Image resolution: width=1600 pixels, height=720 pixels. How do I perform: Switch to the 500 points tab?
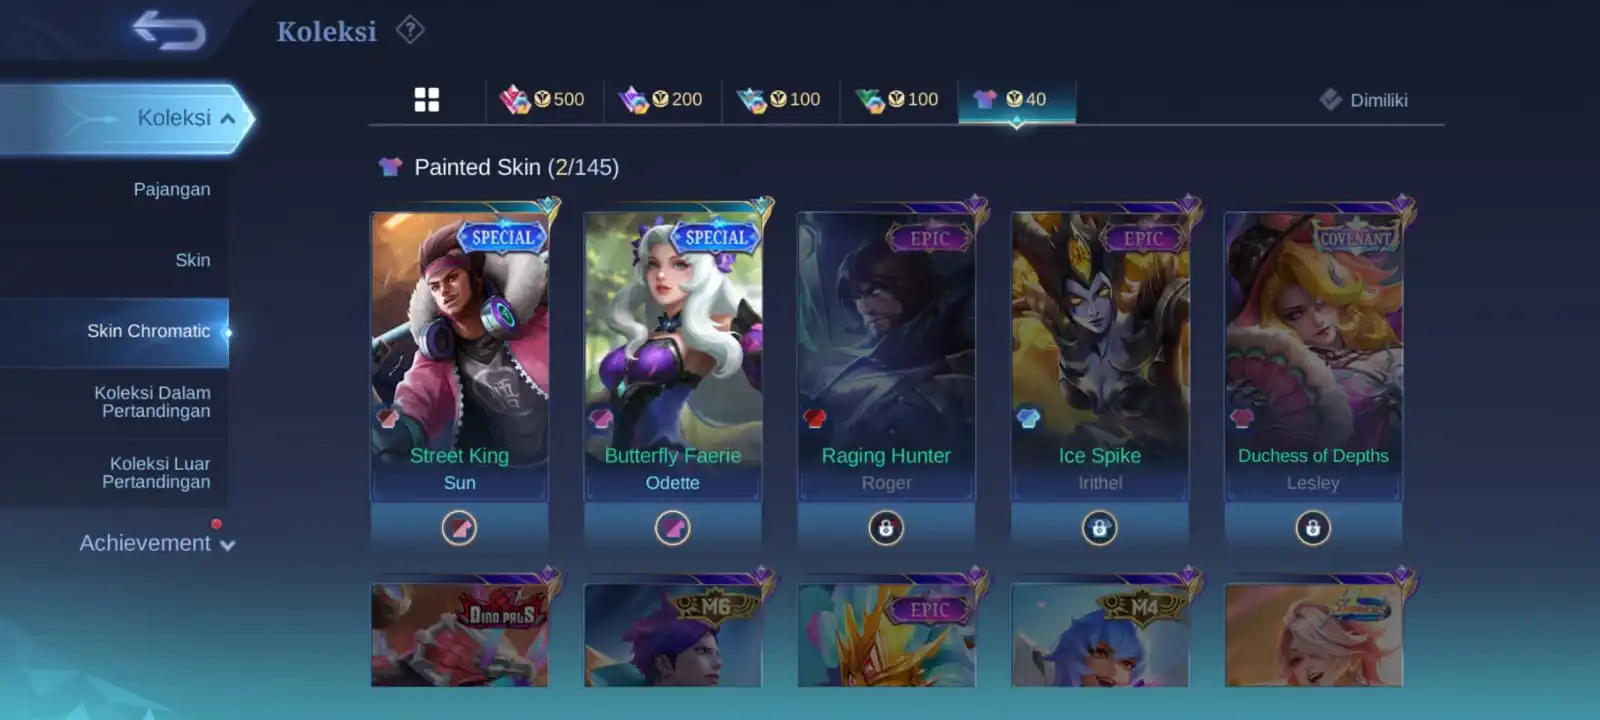pos(543,99)
